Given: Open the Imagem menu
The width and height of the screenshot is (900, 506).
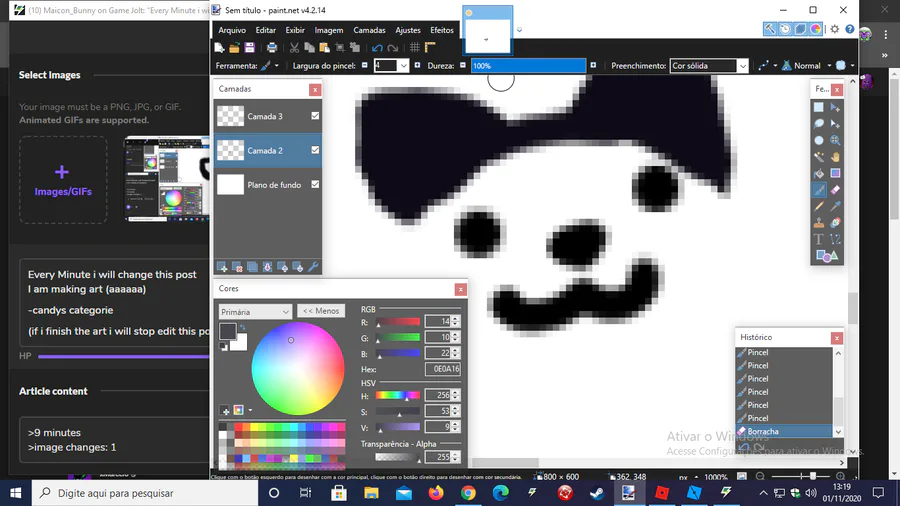Looking at the screenshot, I should click(x=329, y=30).
